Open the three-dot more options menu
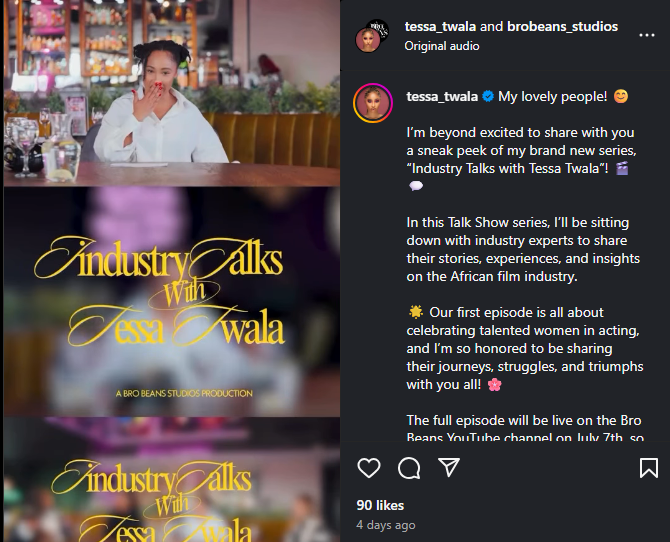Image resolution: width=670 pixels, height=542 pixels. tap(646, 35)
